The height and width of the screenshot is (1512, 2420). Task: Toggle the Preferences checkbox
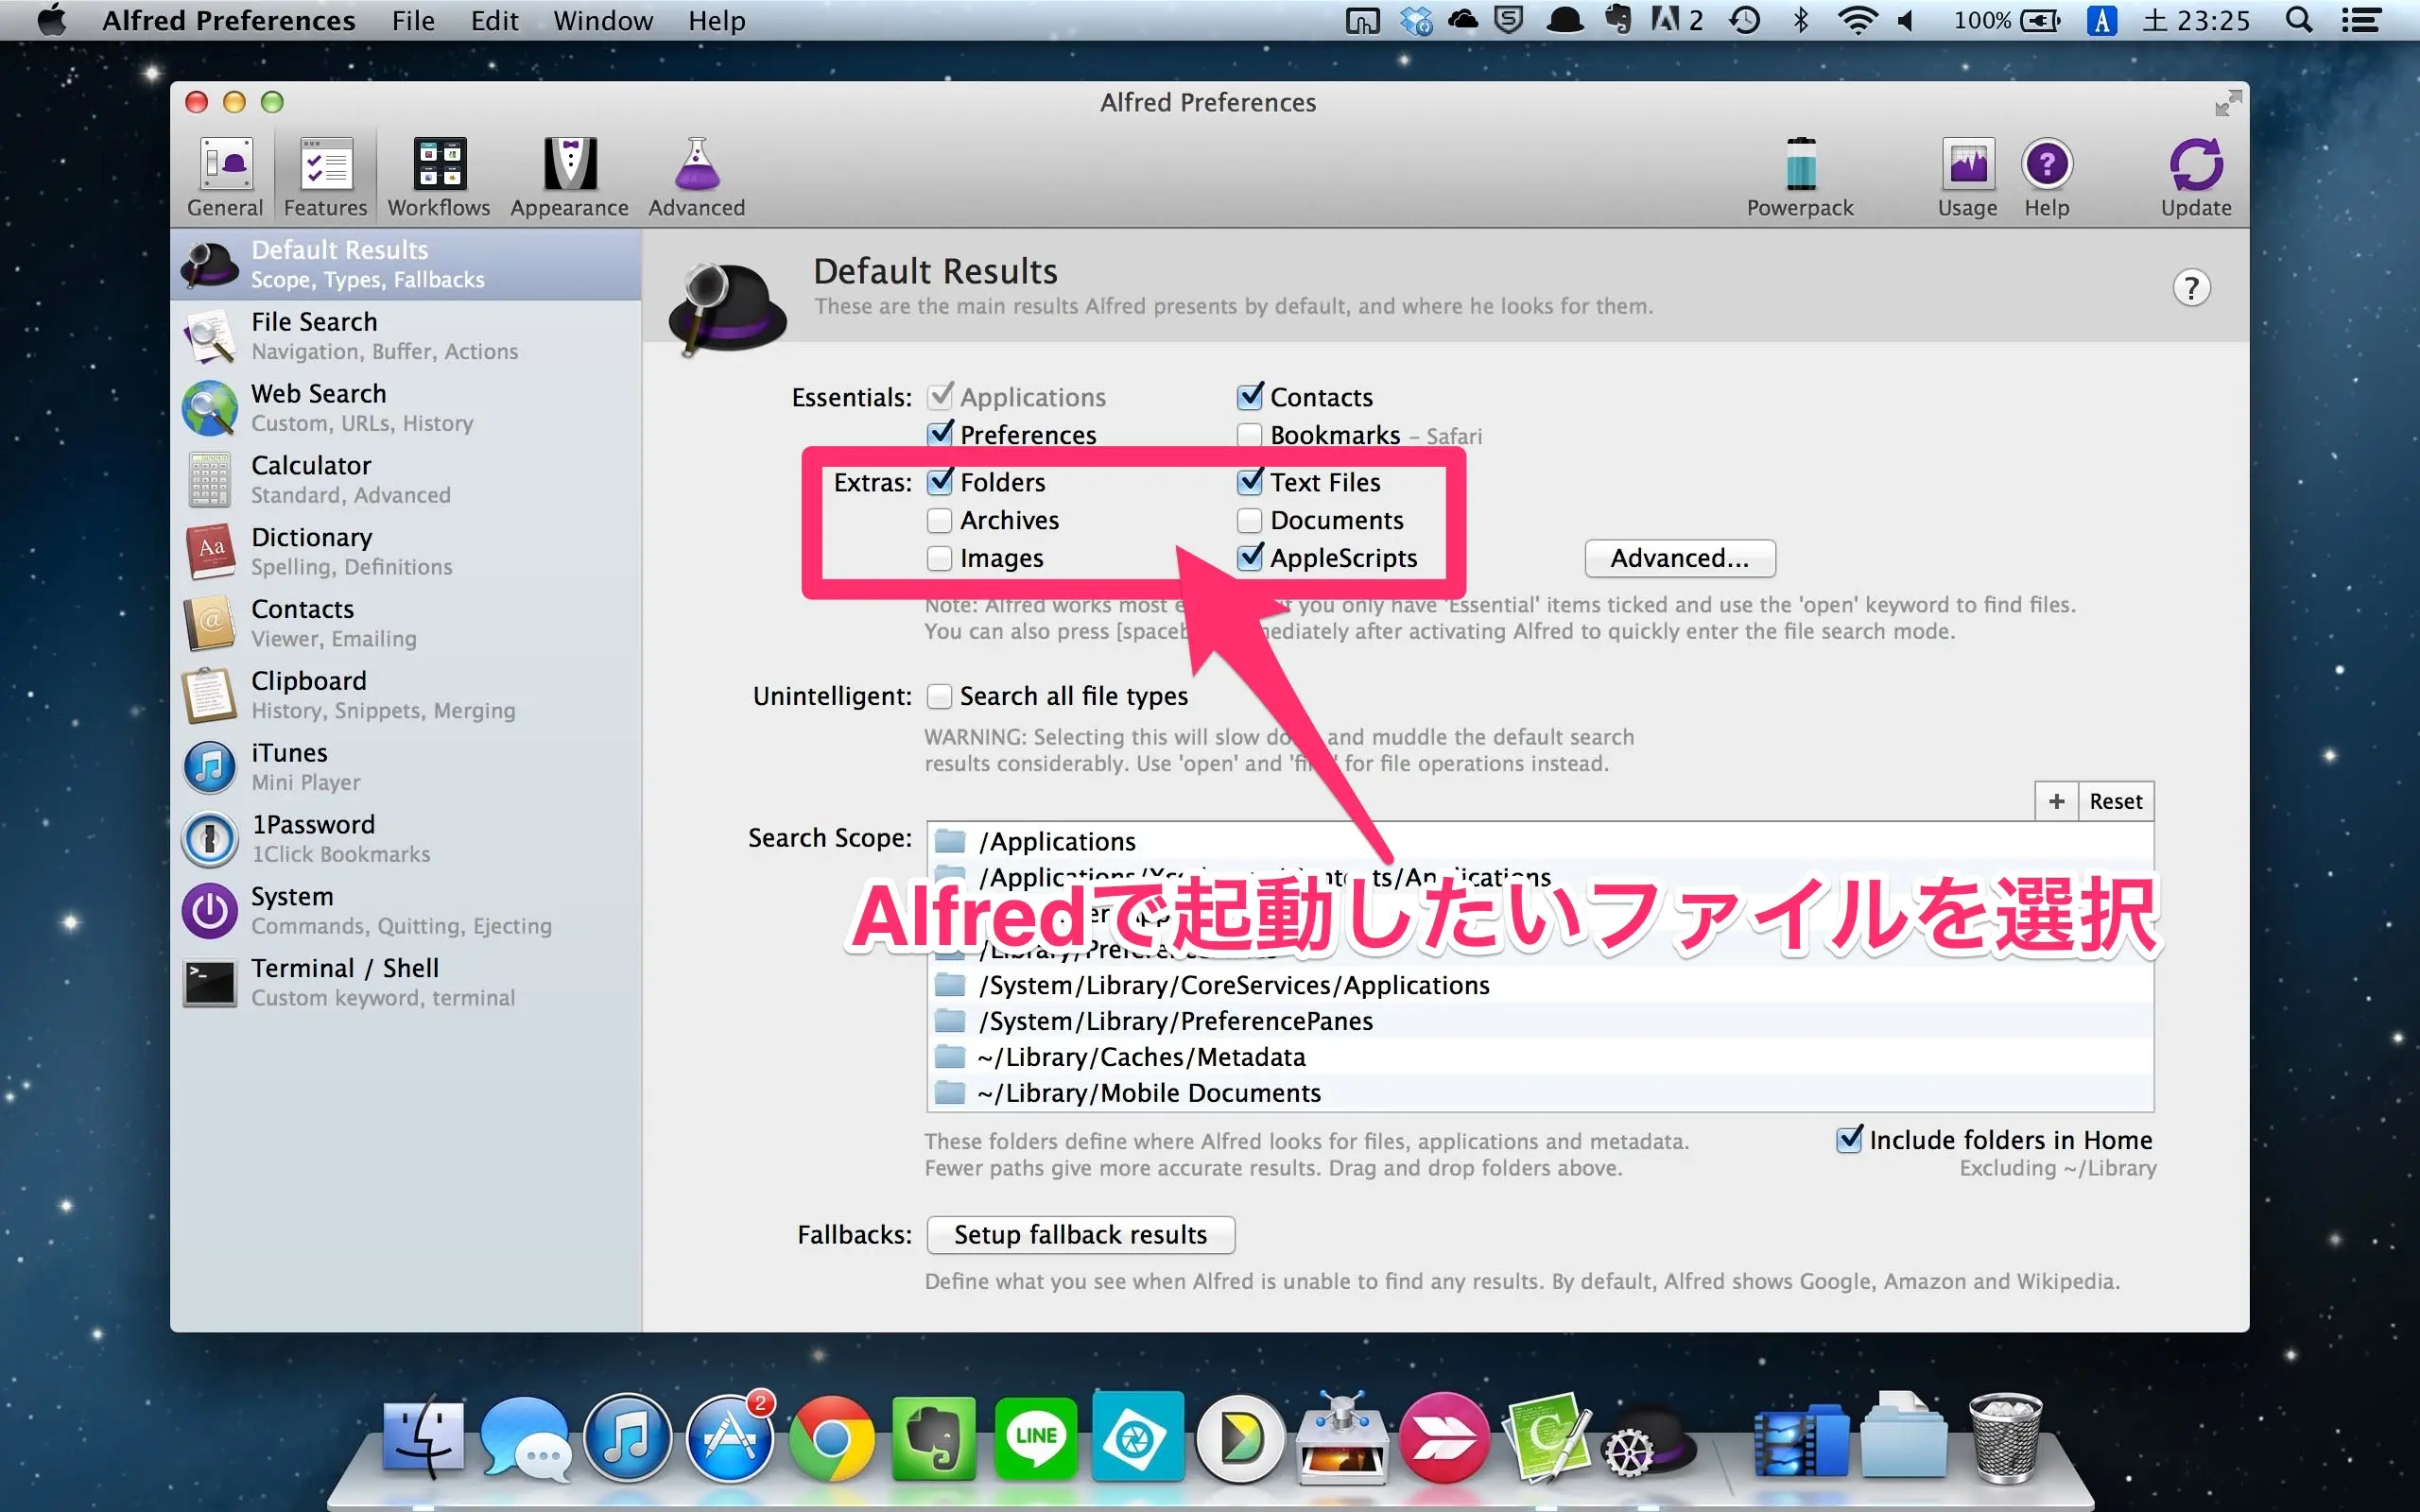[x=939, y=435]
